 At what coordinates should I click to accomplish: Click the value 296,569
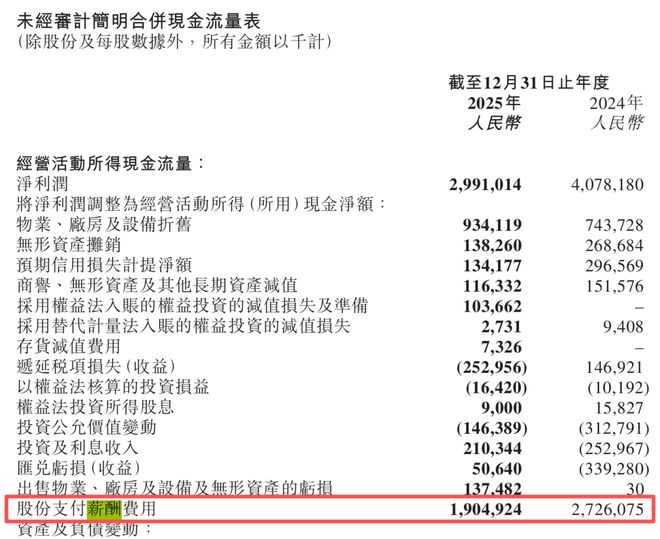click(615, 266)
